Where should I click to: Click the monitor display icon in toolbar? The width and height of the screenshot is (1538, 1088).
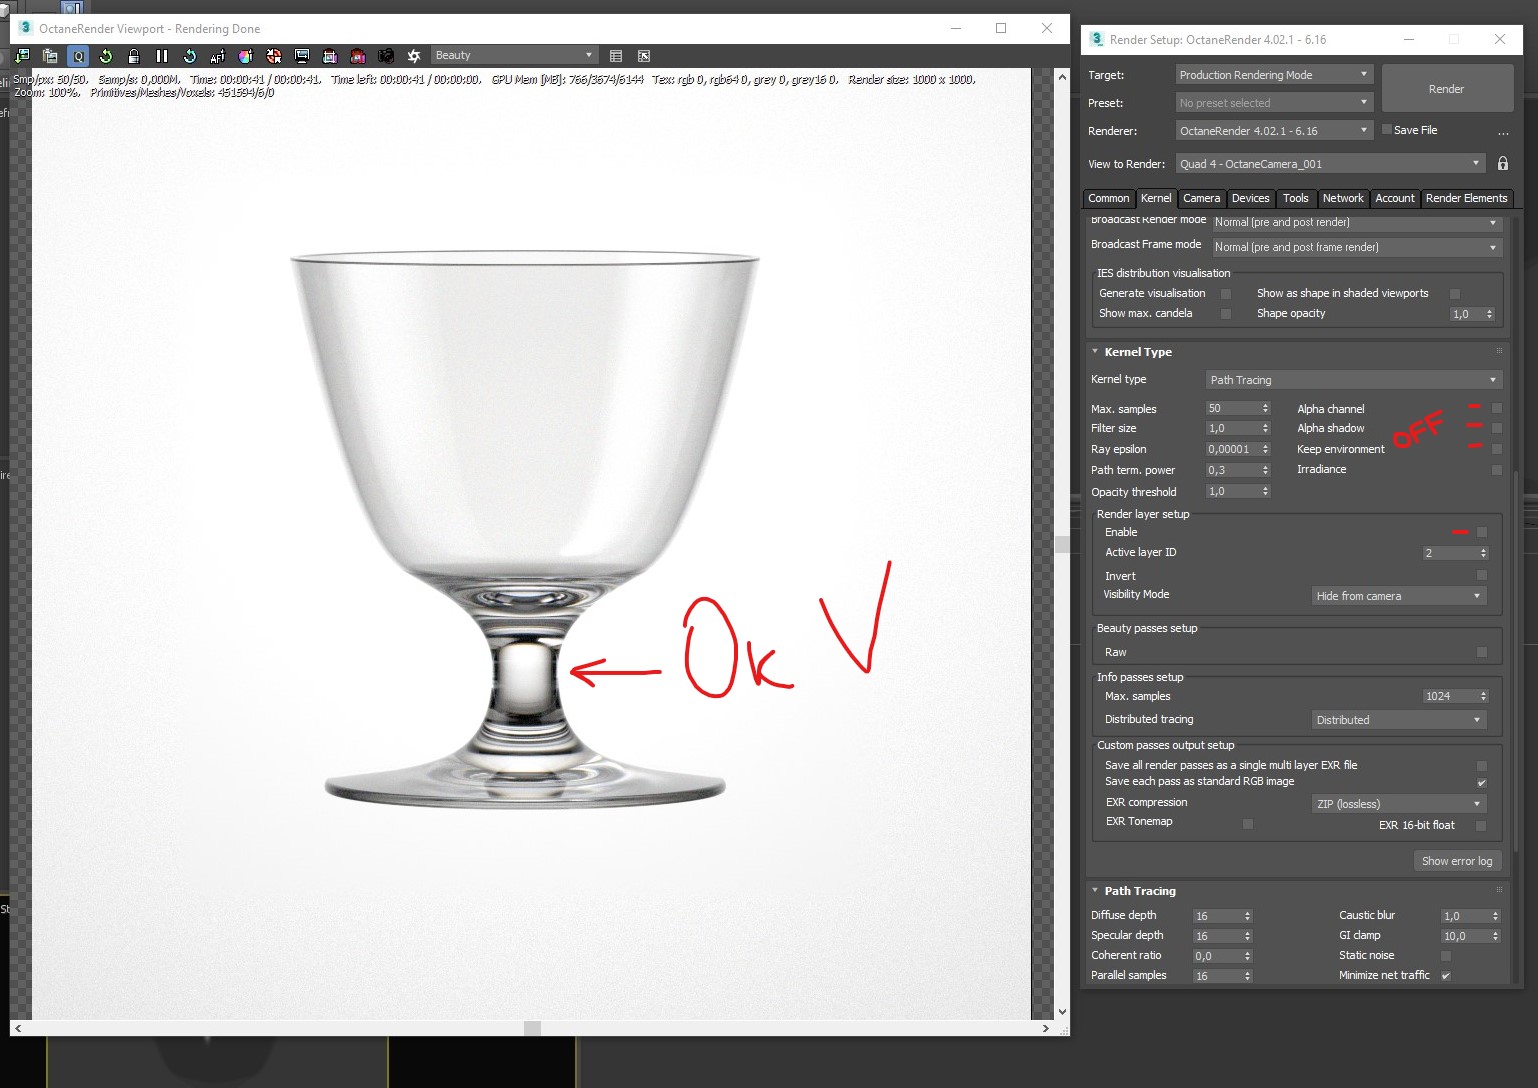pos(302,56)
